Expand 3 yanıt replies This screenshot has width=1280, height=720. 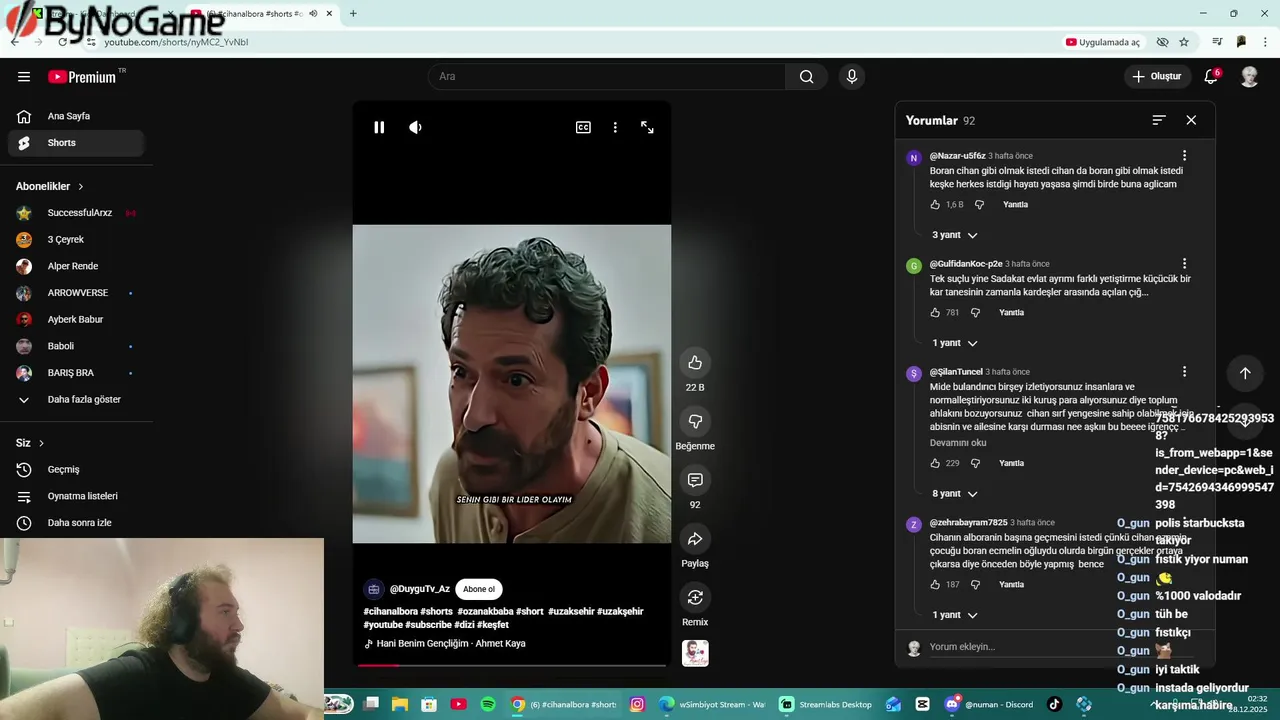pos(955,235)
